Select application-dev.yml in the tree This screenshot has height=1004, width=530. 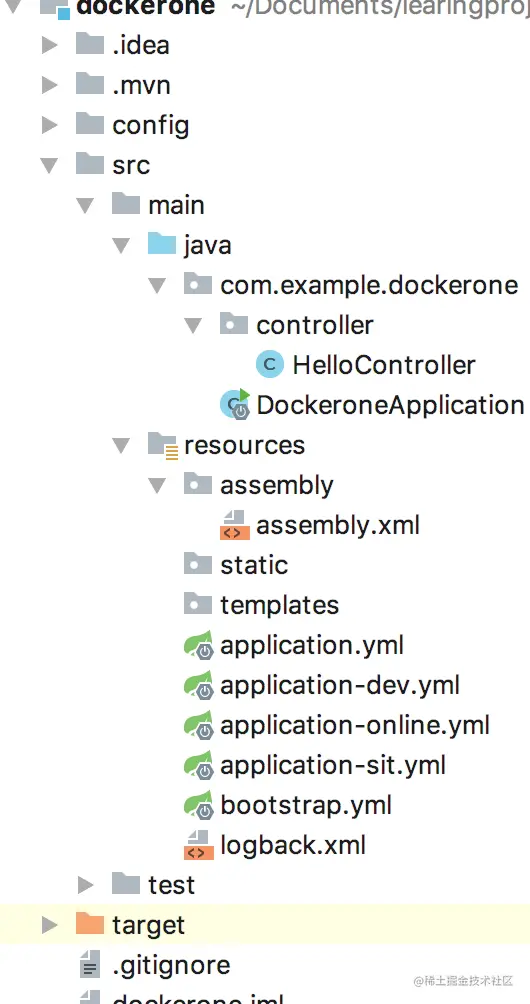click(x=340, y=685)
